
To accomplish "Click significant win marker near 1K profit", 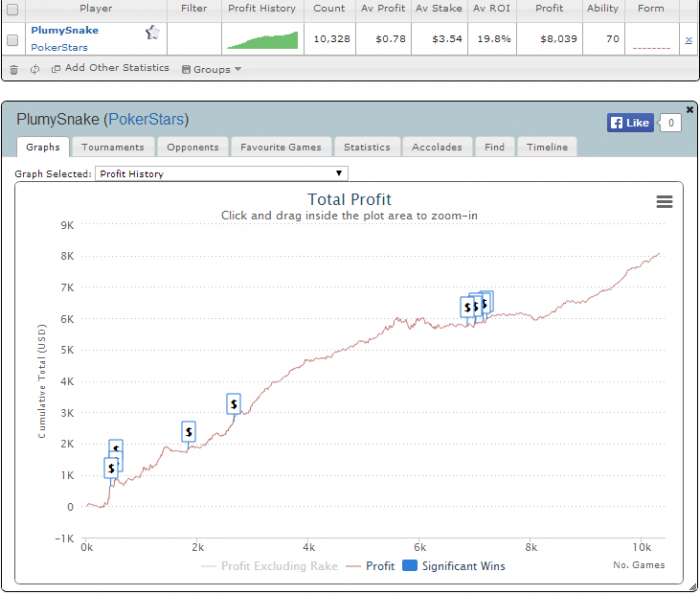I will pyautogui.click(x=111, y=468).
